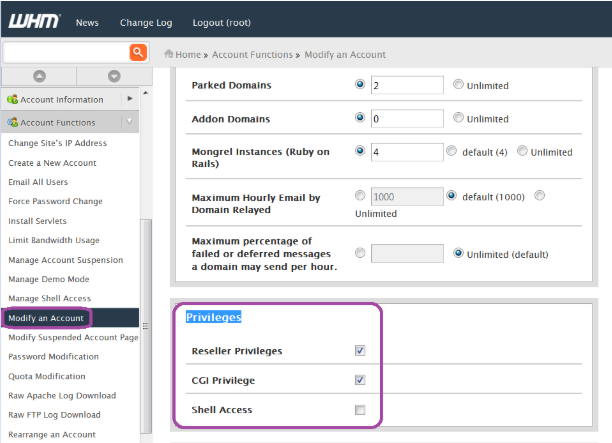Click the Home breadcrumb icon
The width and height of the screenshot is (612, 443).
pyautogui.click(x=169, y=54)
